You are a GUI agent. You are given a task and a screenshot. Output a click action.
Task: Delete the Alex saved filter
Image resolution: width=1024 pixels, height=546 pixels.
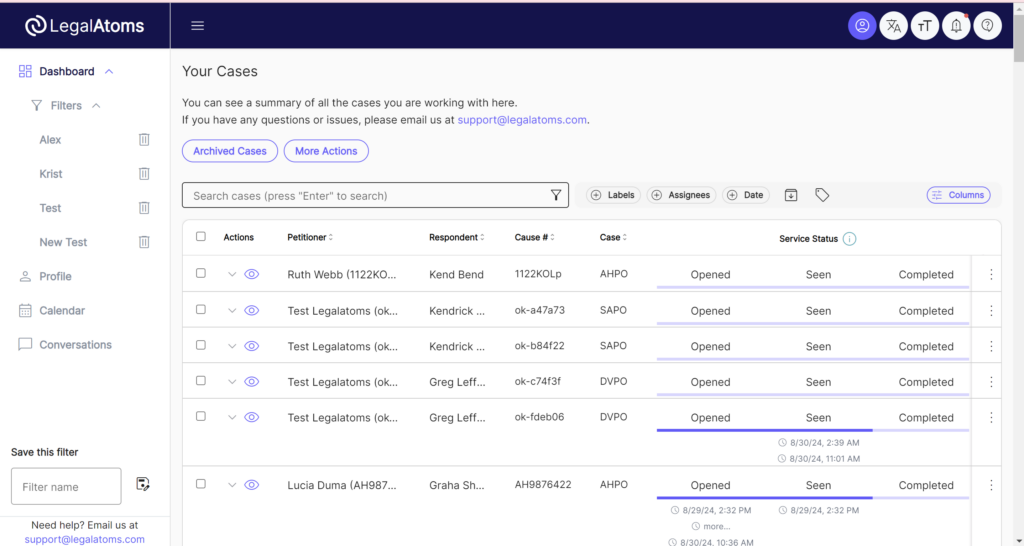(144, 139)
